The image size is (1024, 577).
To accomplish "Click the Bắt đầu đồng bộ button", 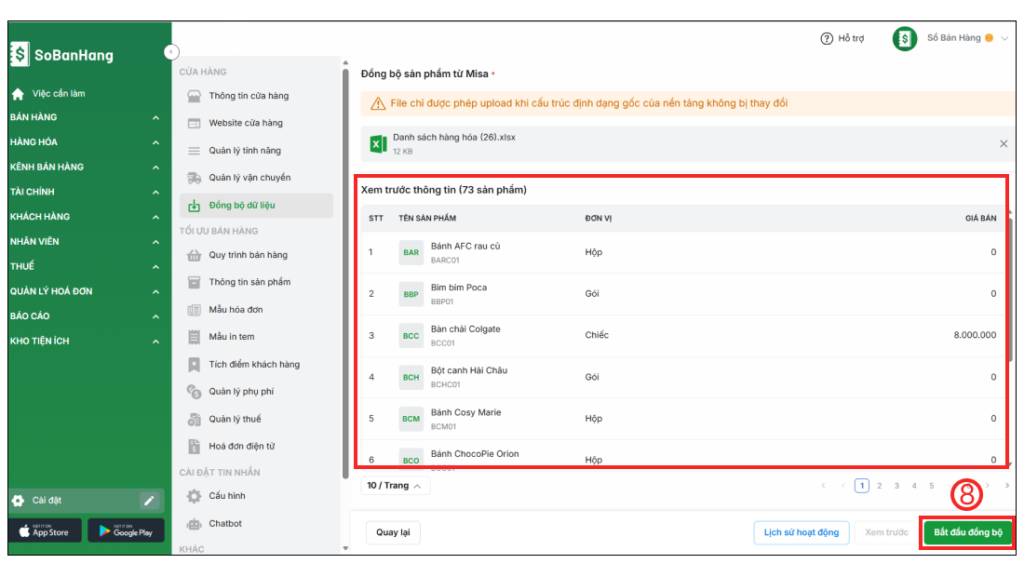I will pyautogui.click(x=967, y=532).
